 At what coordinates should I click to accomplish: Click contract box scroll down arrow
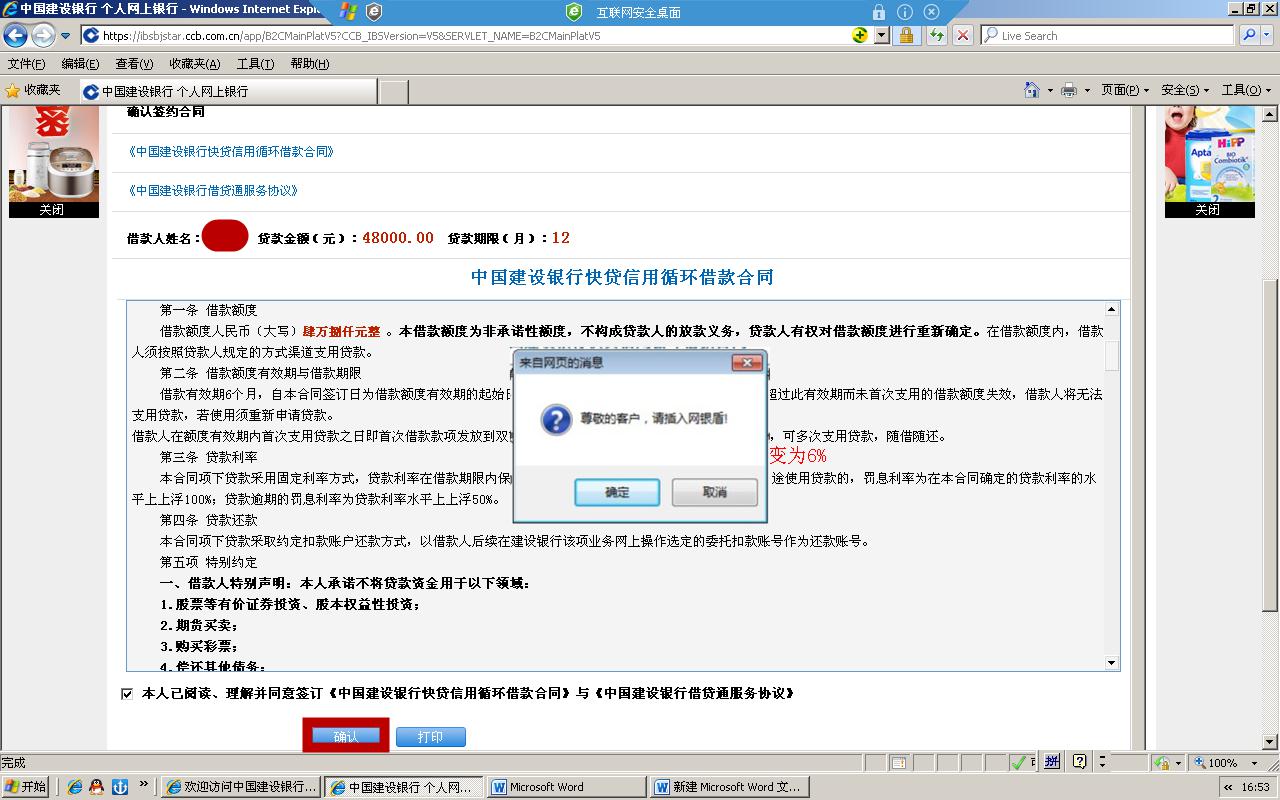pyautogui.click(x=1111, y=662)
